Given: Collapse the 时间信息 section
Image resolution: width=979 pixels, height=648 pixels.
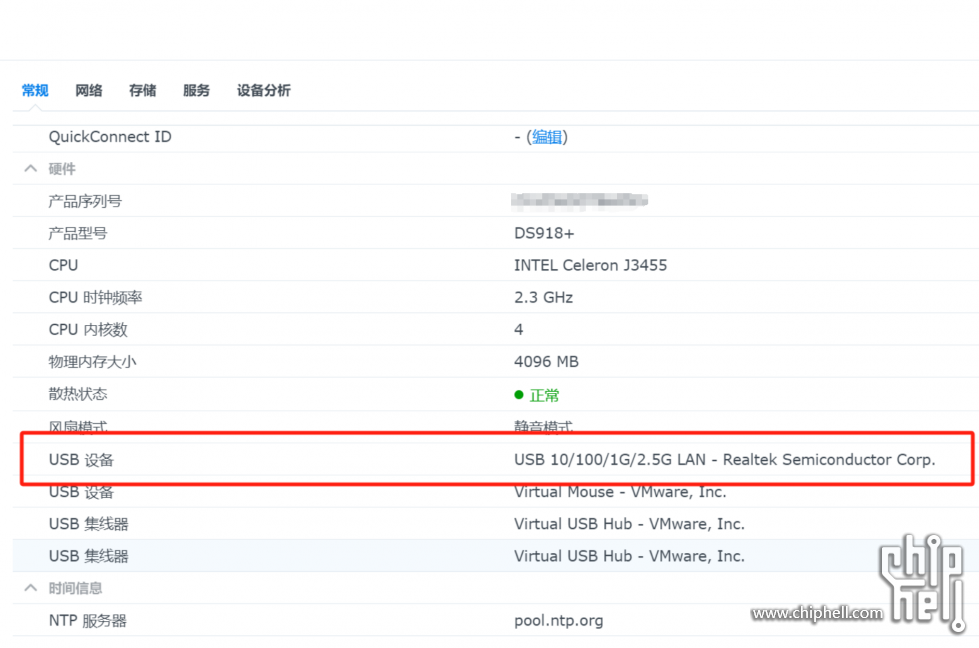Looking at the screenshot, I should pyautogui.click(x=31, y=588).
